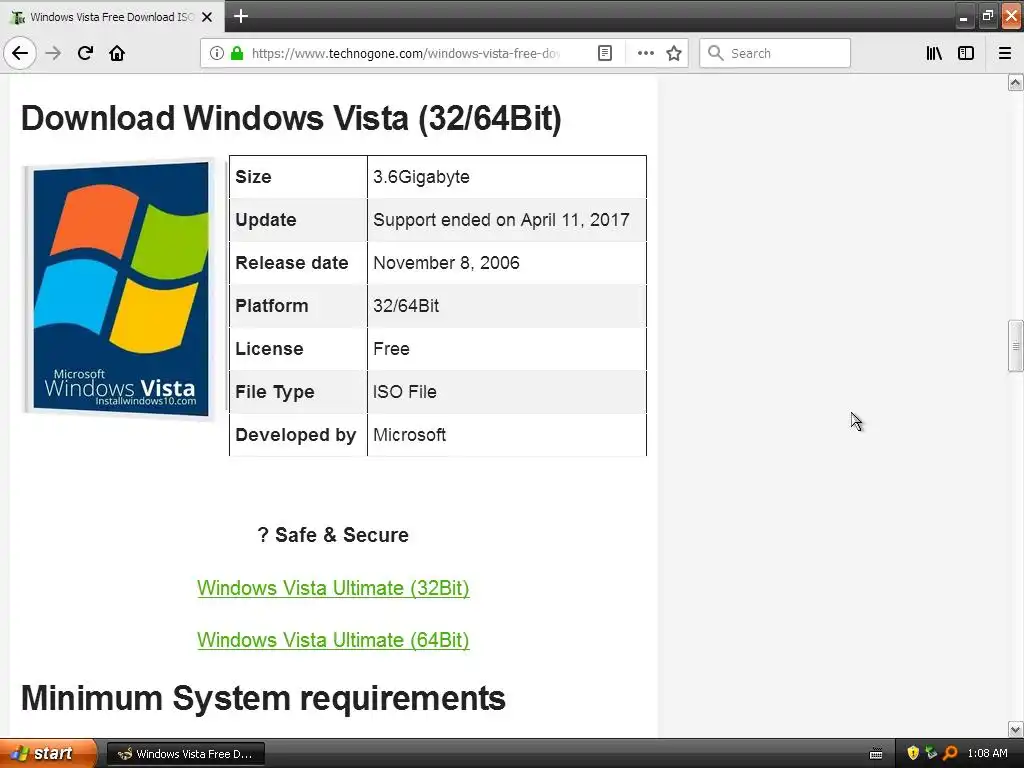Click the 'Free' license value cell

point(507,349)
